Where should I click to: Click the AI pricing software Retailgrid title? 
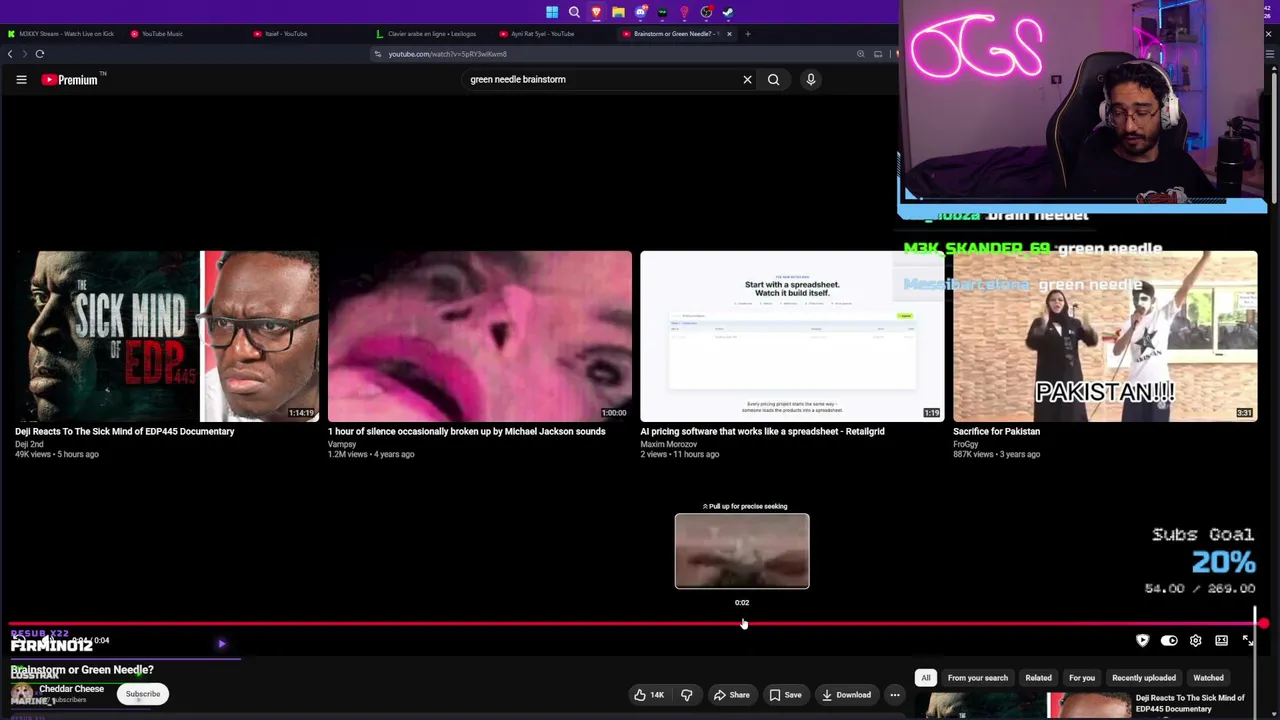762,432
